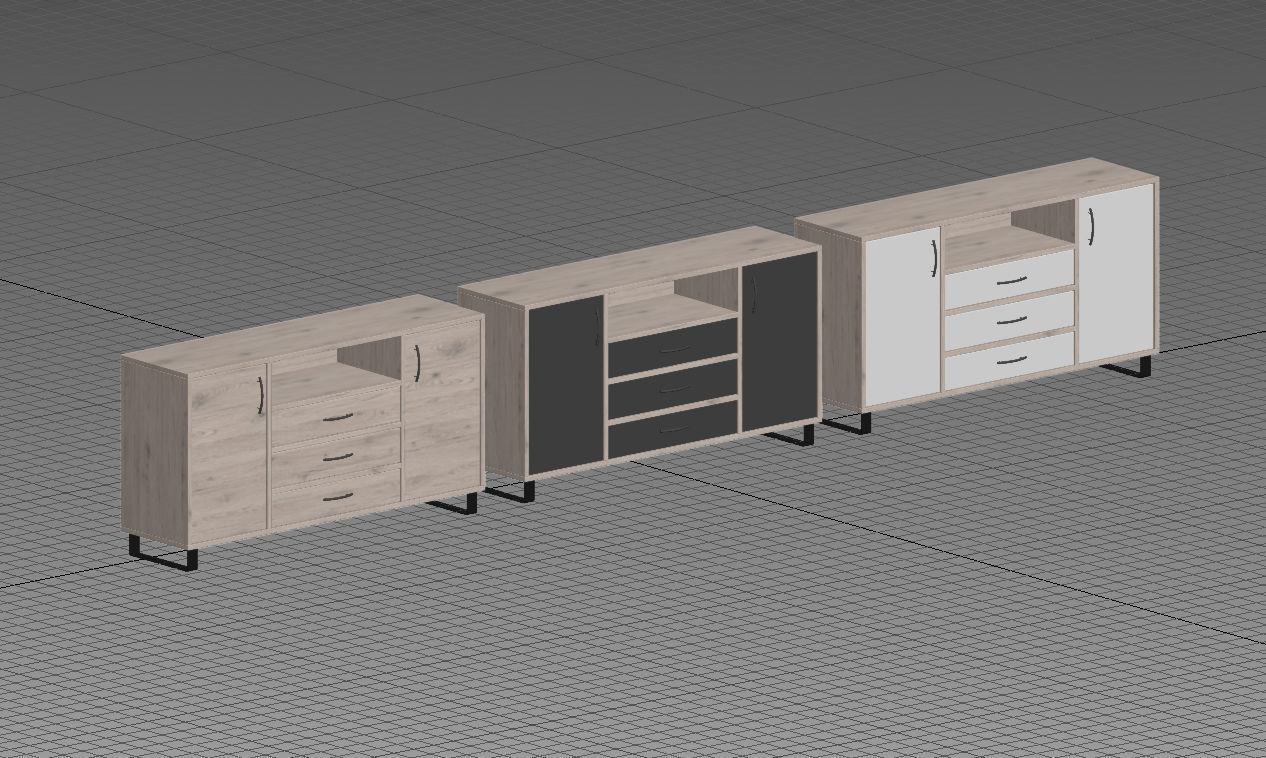The image size is (1266, 758).
Task: Select the black sideboard's left door
Action: point(566,383)
